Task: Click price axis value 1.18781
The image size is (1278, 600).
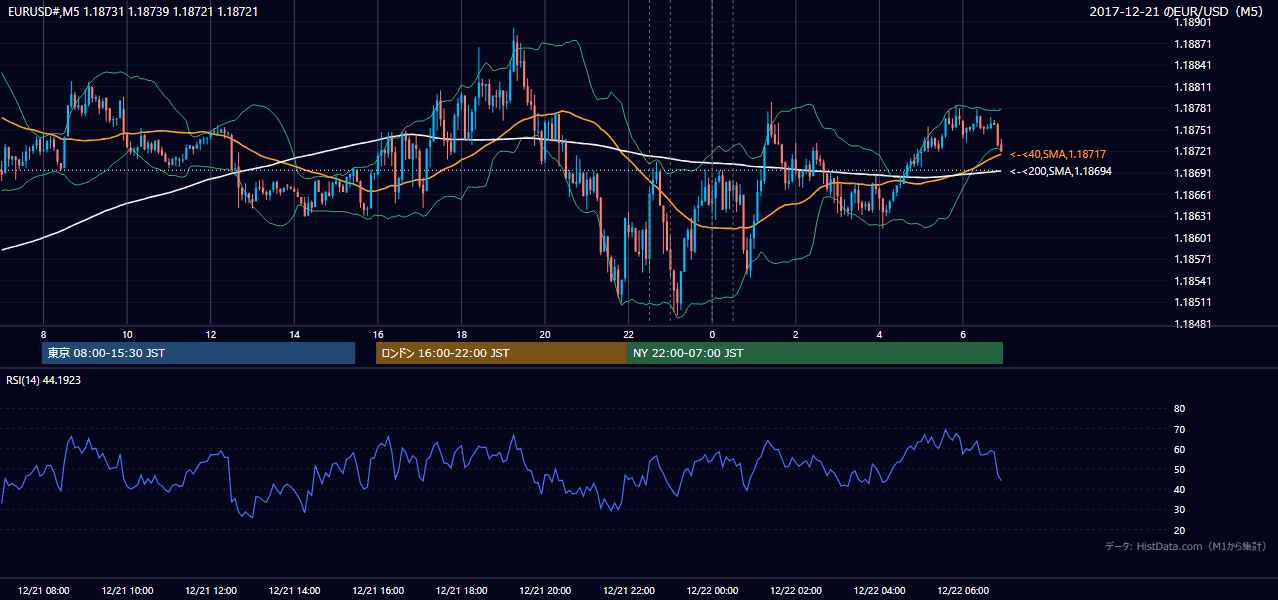Action: [1193, 109]
